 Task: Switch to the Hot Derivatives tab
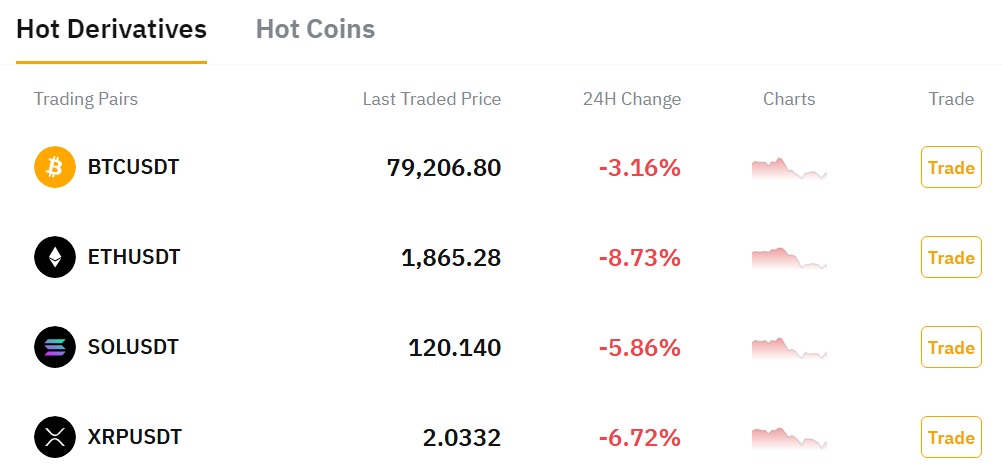[111, 29]
